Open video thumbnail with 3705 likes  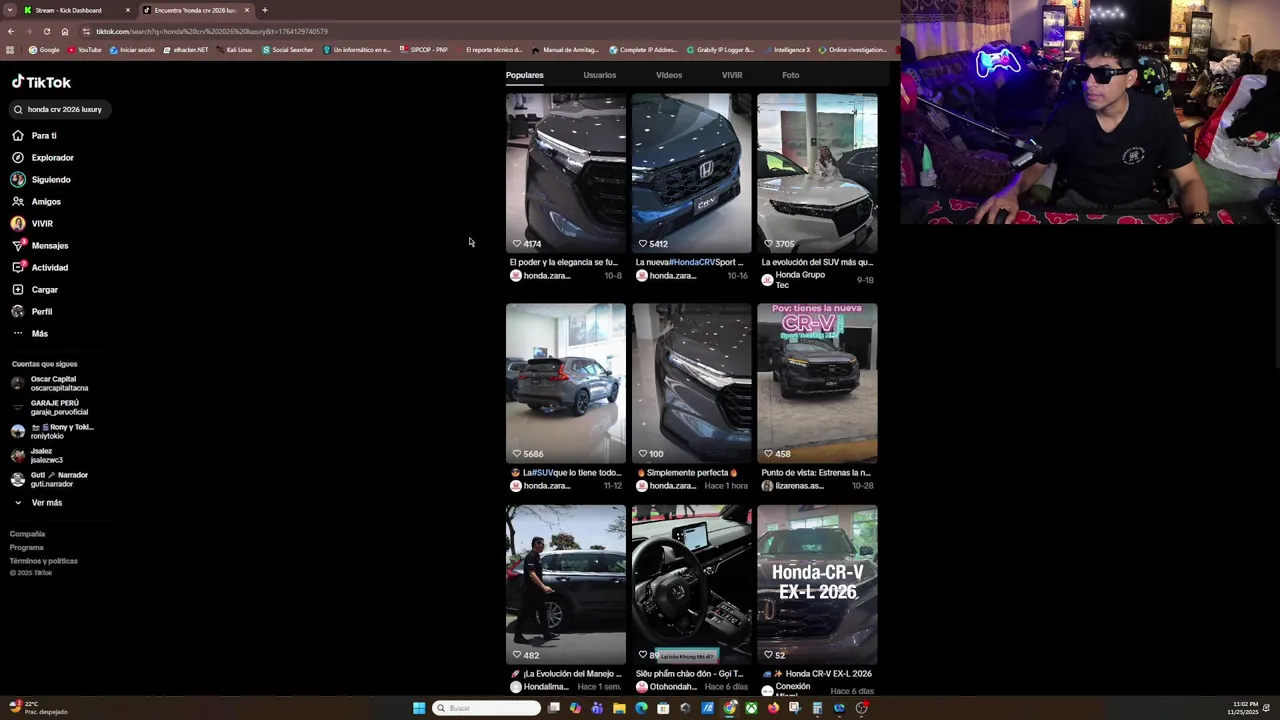click(817, 173)
